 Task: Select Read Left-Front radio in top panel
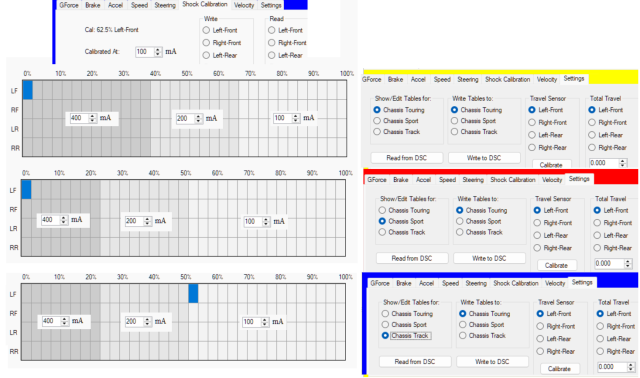tap(271, 30)
